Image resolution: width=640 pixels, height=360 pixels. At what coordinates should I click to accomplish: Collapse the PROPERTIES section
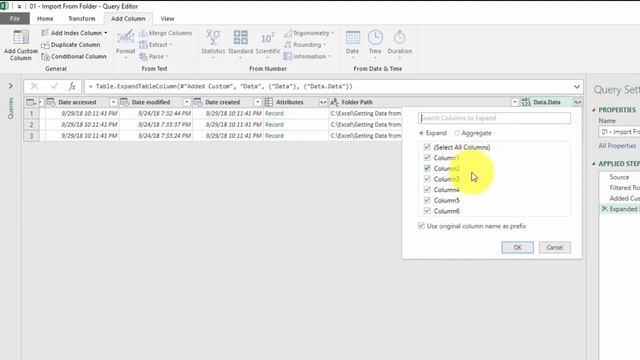point(594,110)
